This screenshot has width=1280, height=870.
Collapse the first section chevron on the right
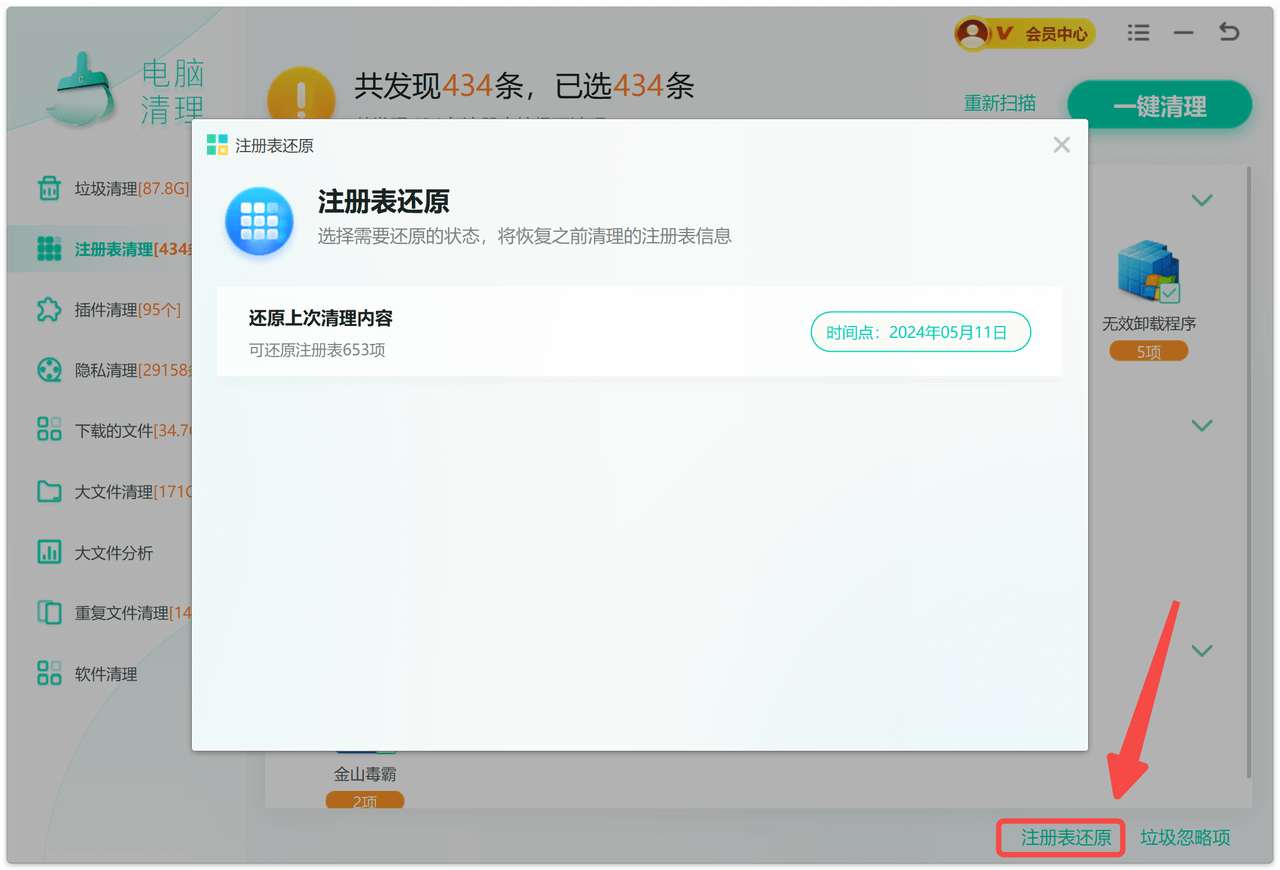(1202, 200)
